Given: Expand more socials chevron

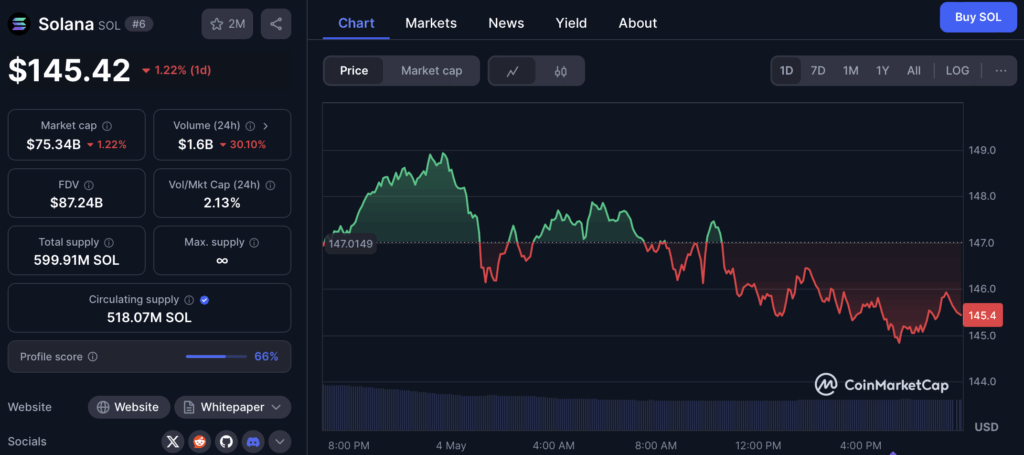Looking at the screenshot, I should 280,442.
